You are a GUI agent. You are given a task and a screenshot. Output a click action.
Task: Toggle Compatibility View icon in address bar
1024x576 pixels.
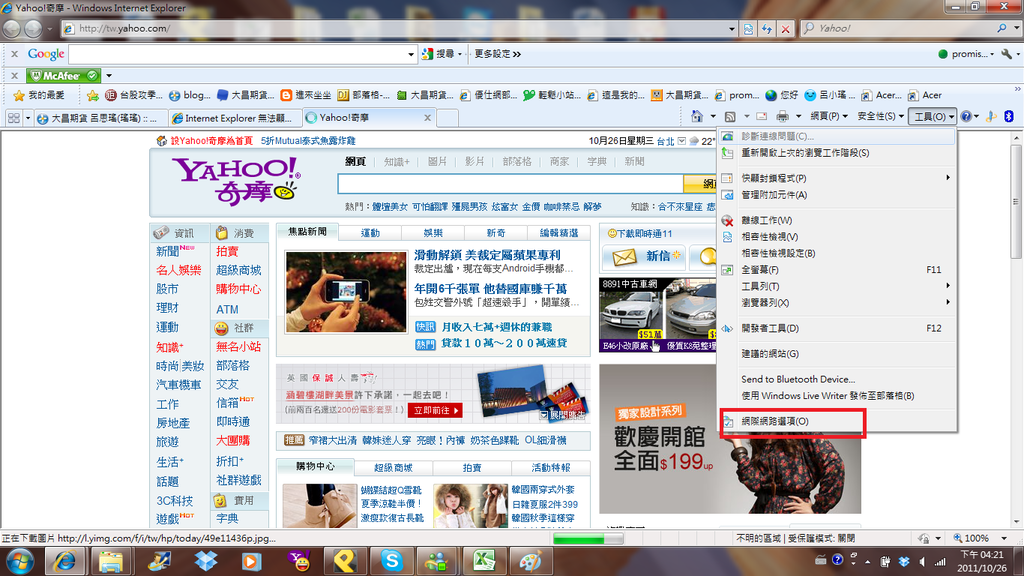pos(748,29)
